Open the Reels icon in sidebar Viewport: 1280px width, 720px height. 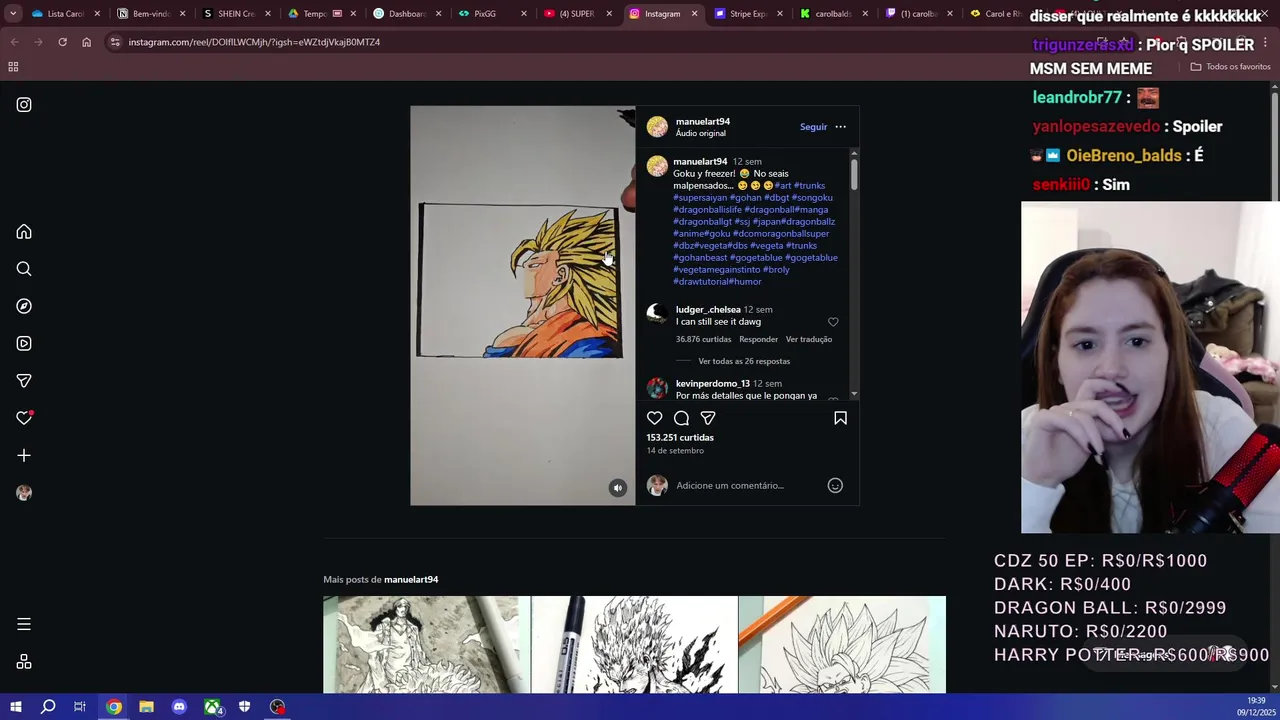24,343
